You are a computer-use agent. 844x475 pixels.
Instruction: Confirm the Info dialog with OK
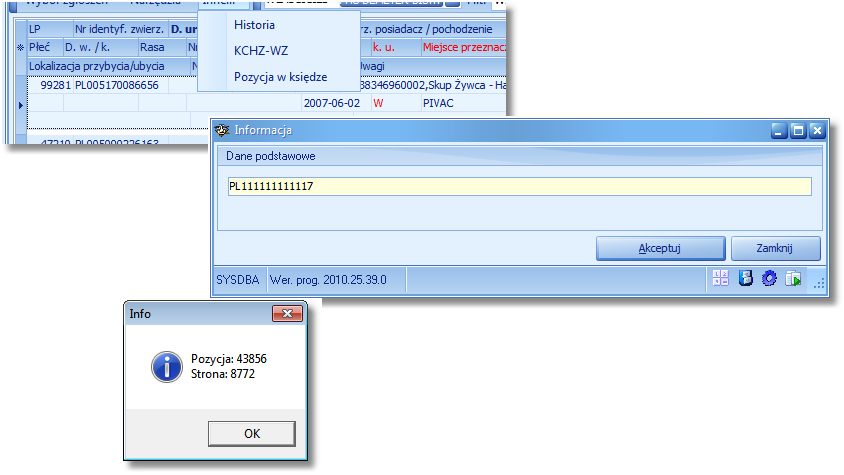pyautogui.click(x=251, y=434)
